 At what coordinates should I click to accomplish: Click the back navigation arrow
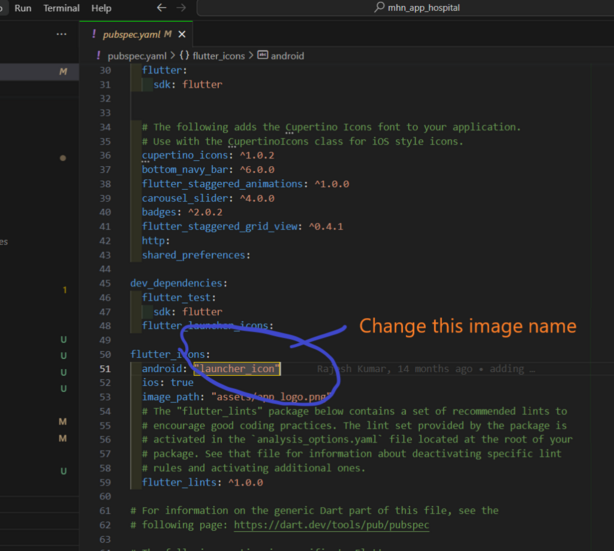tap(161, 8)
